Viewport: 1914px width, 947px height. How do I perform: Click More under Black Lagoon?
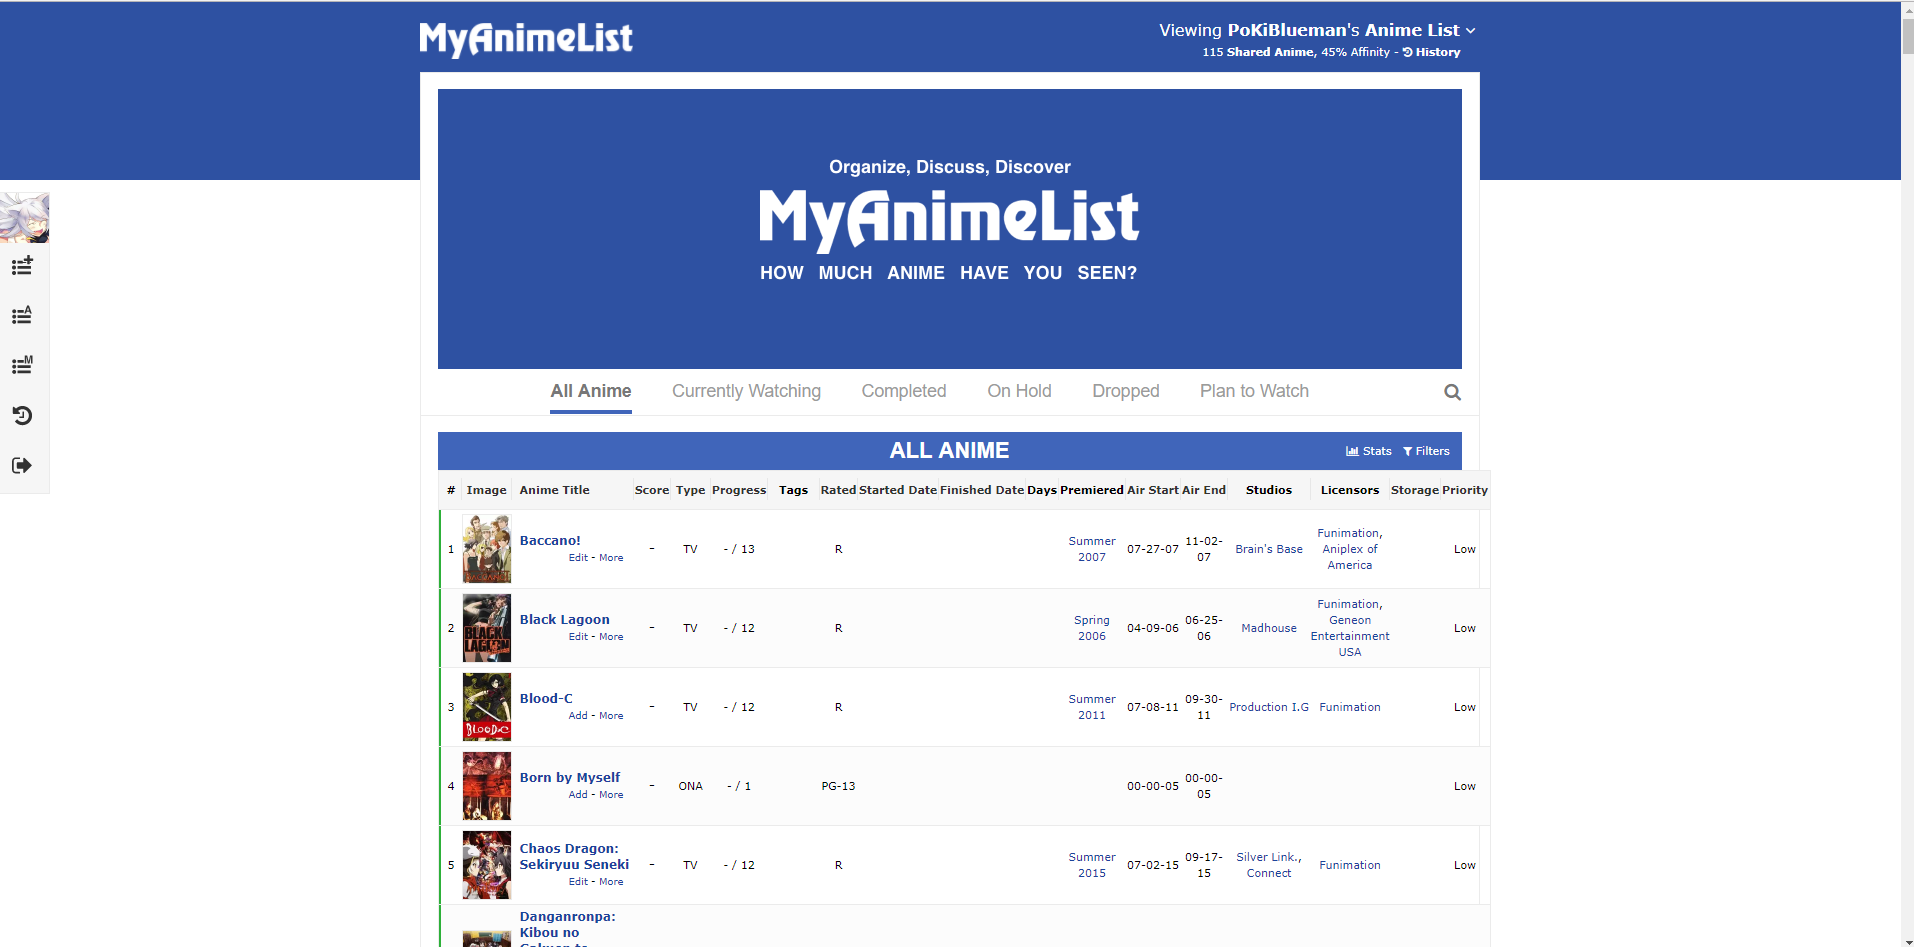(611, 637)
